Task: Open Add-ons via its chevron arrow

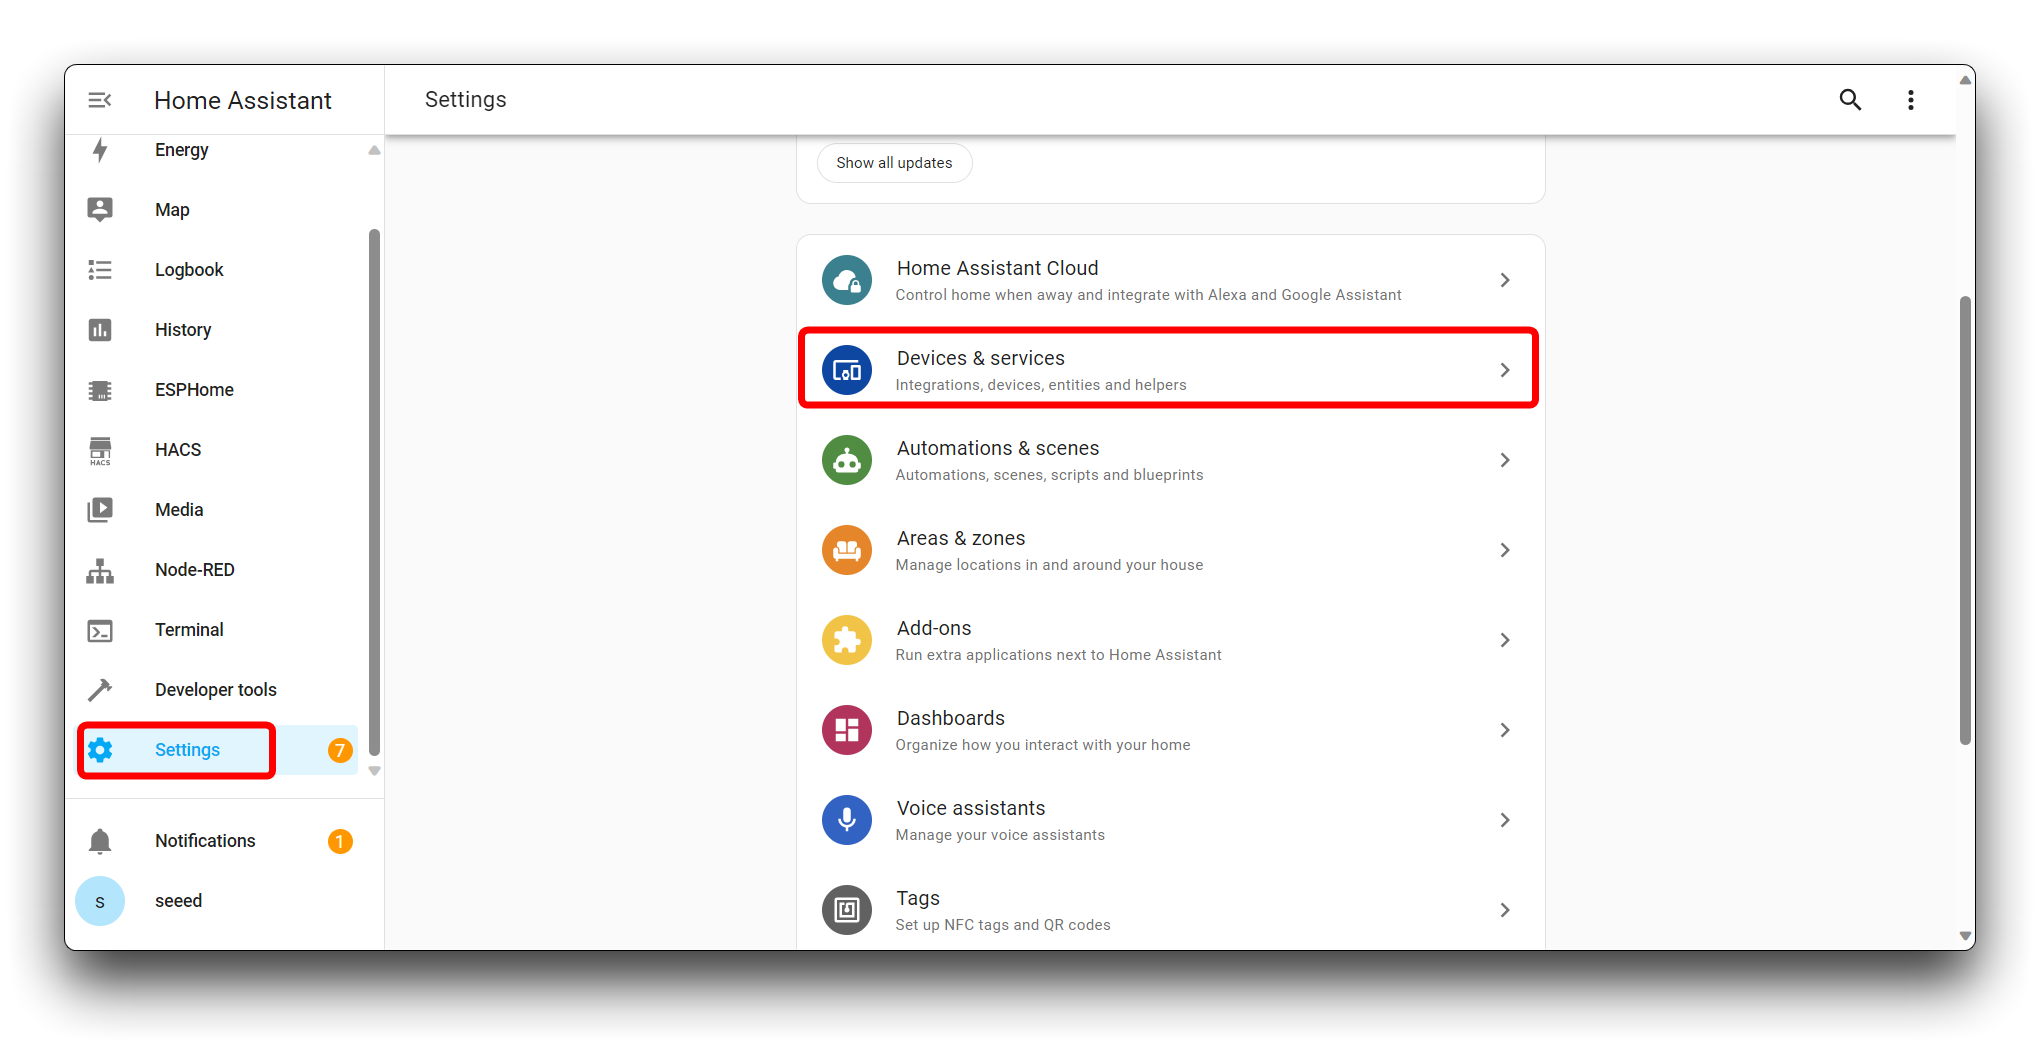Action: (x=1505, y=640)
